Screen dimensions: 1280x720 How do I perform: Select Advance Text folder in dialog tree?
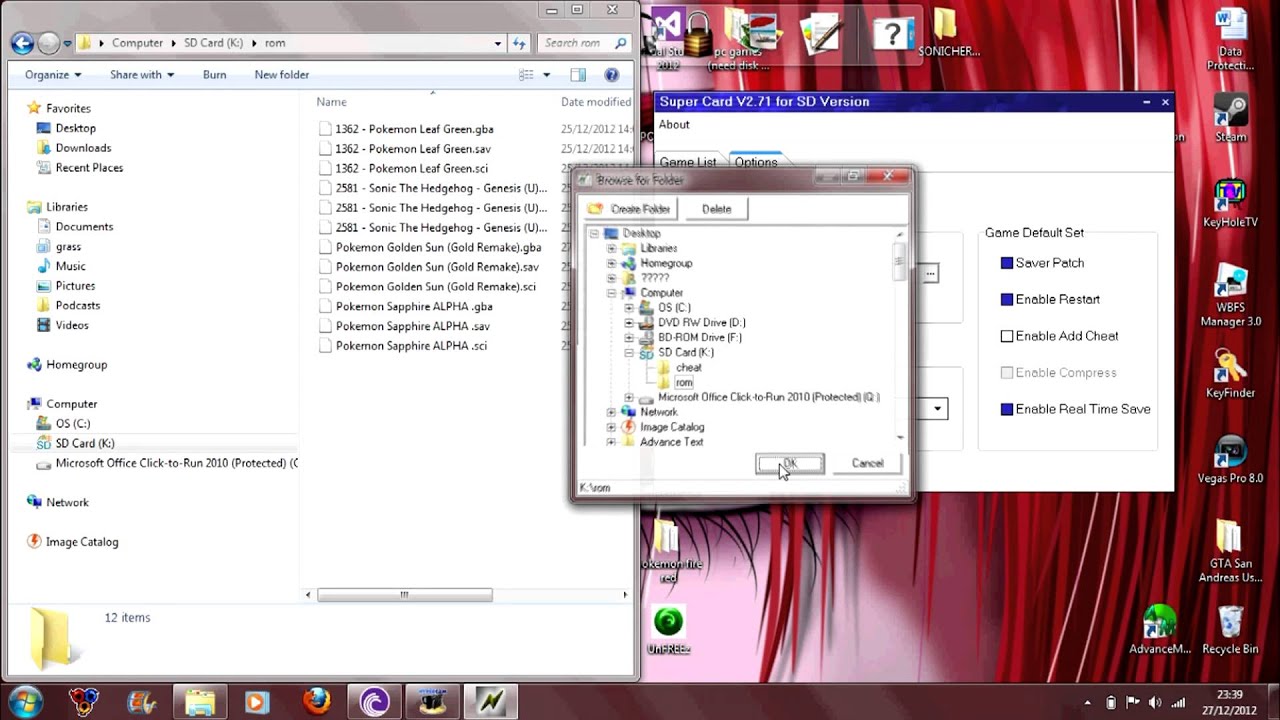[x=672, y=442]
